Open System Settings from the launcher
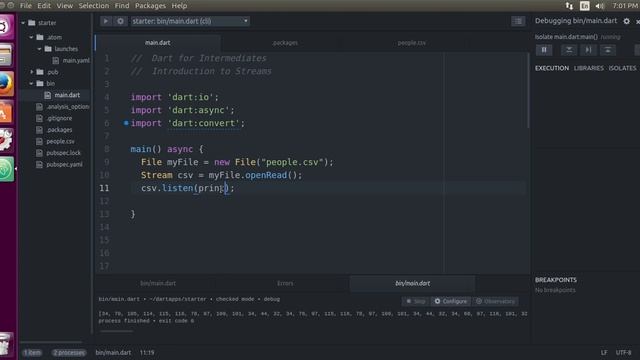The height and width of the screenshot is (360, 640). point(7,140)
